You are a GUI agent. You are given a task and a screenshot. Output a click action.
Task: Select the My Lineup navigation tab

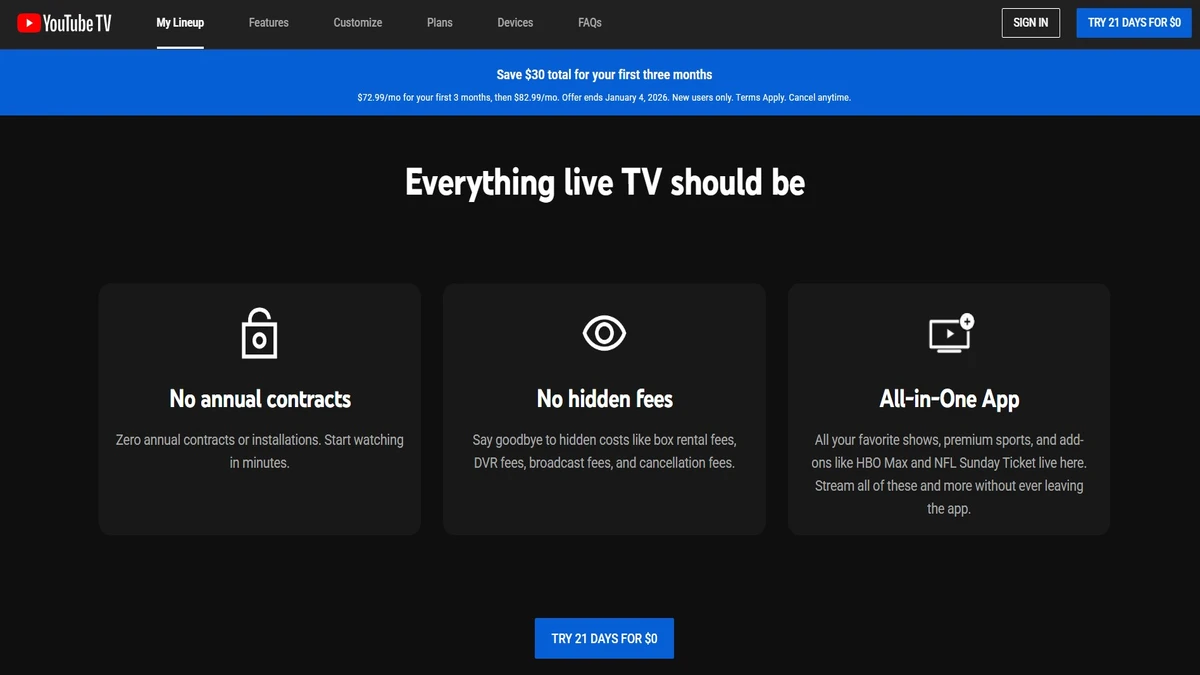(x=180, y=22)
